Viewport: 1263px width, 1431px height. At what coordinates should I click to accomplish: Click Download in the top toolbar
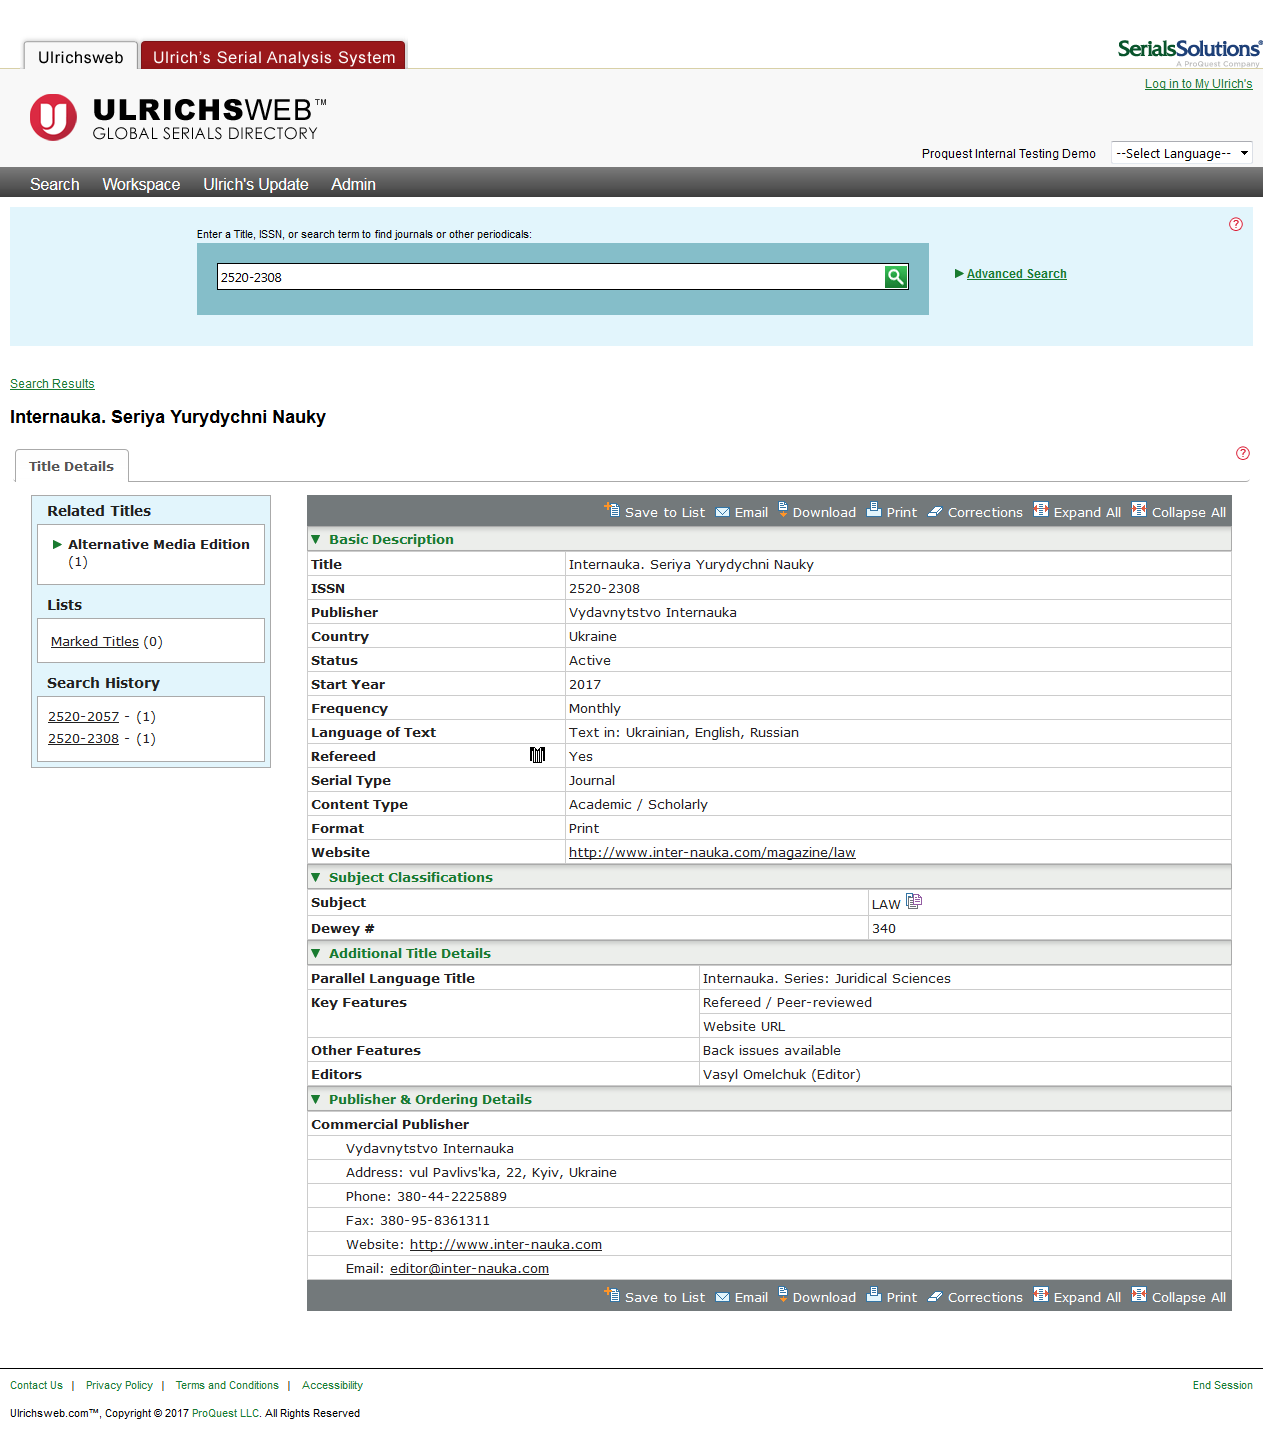click(x=817, y=511)
